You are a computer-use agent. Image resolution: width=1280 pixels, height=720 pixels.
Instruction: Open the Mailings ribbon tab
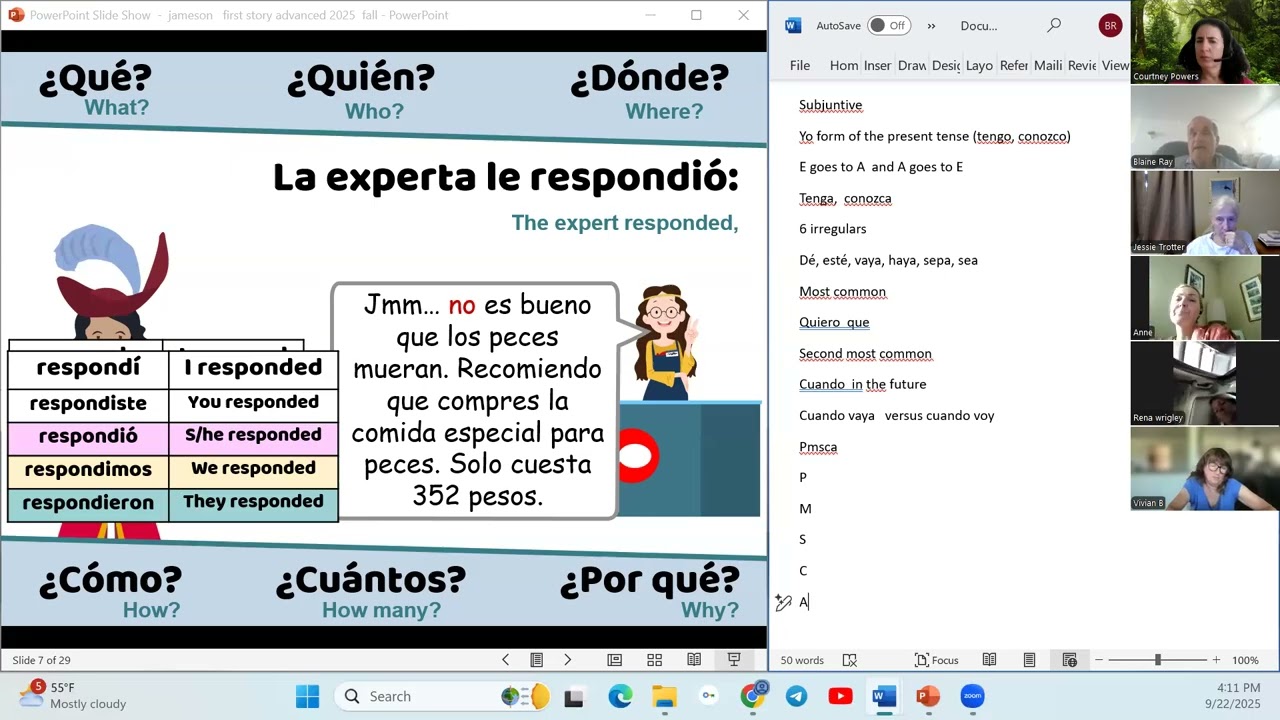[1048, 65]
